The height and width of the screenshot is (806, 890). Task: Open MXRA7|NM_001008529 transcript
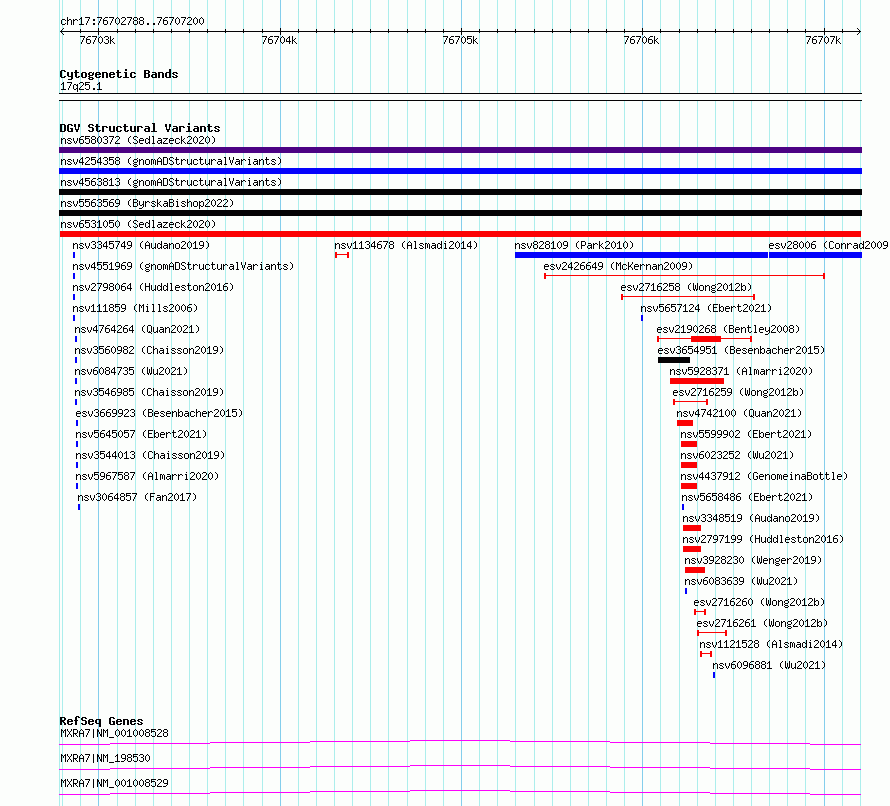click(114, 783)
